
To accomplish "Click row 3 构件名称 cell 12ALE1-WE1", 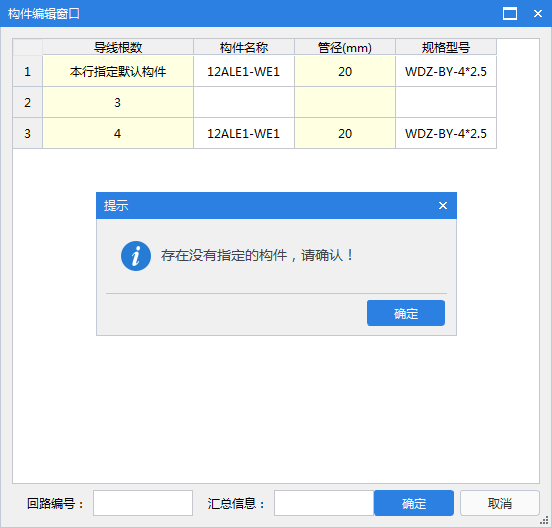I will pos(244,133).
